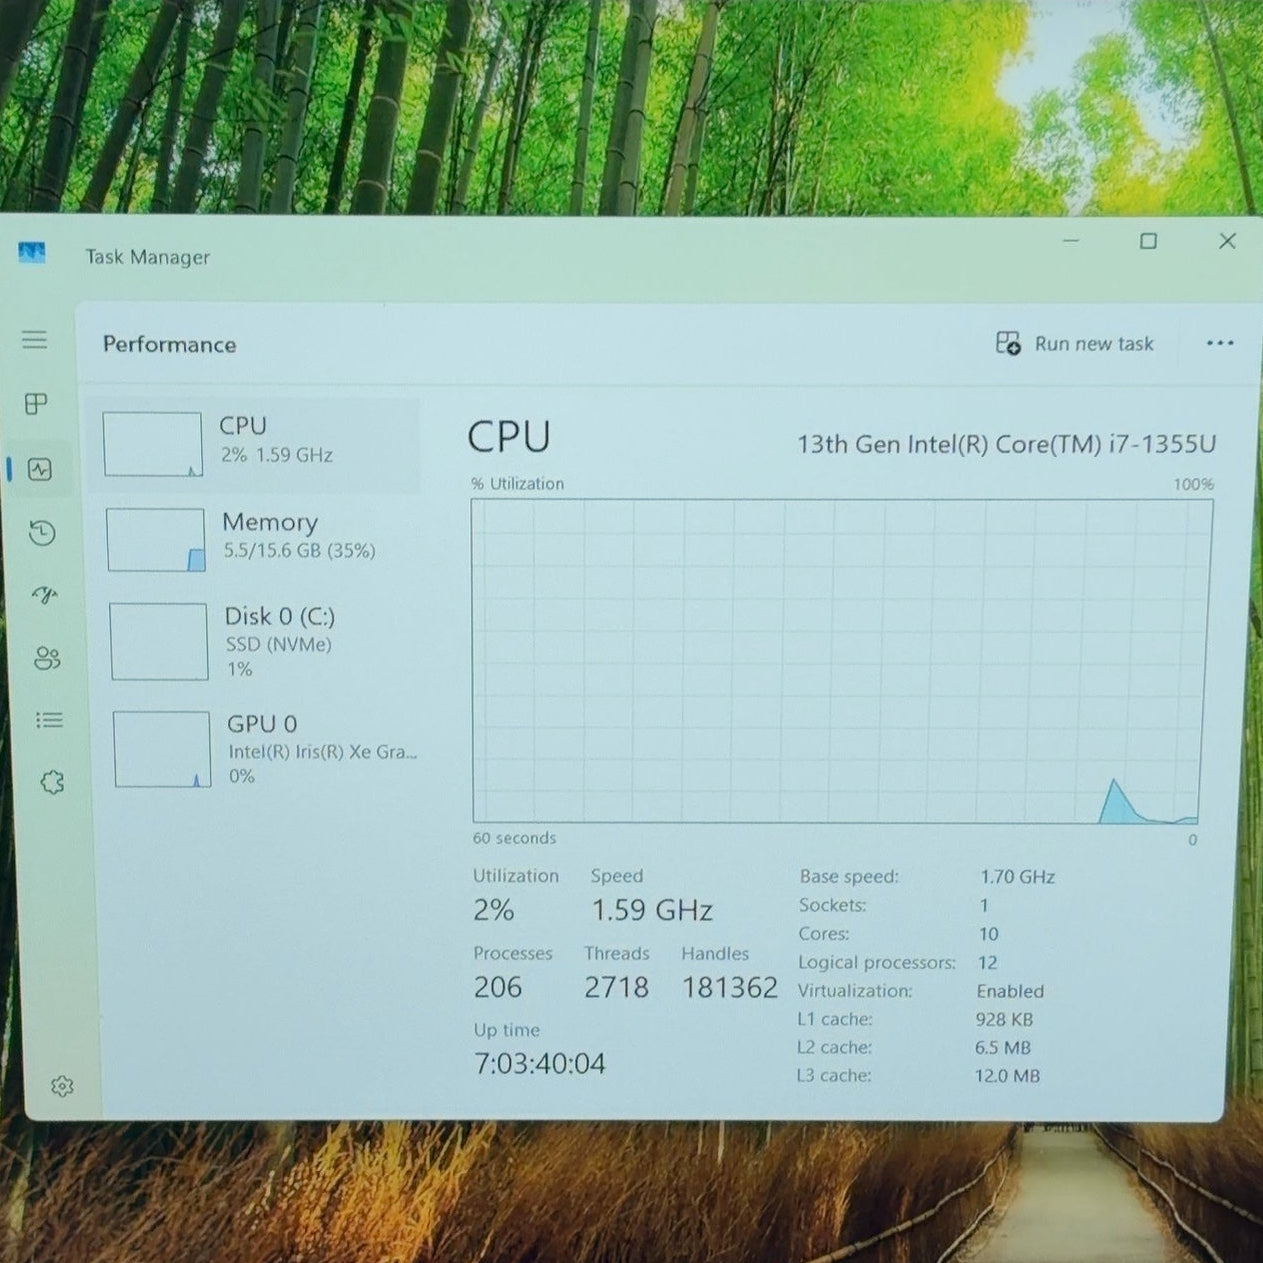1263x1263 pixels.
Task: Click the Cores value 10
Action: click(988, 934)
